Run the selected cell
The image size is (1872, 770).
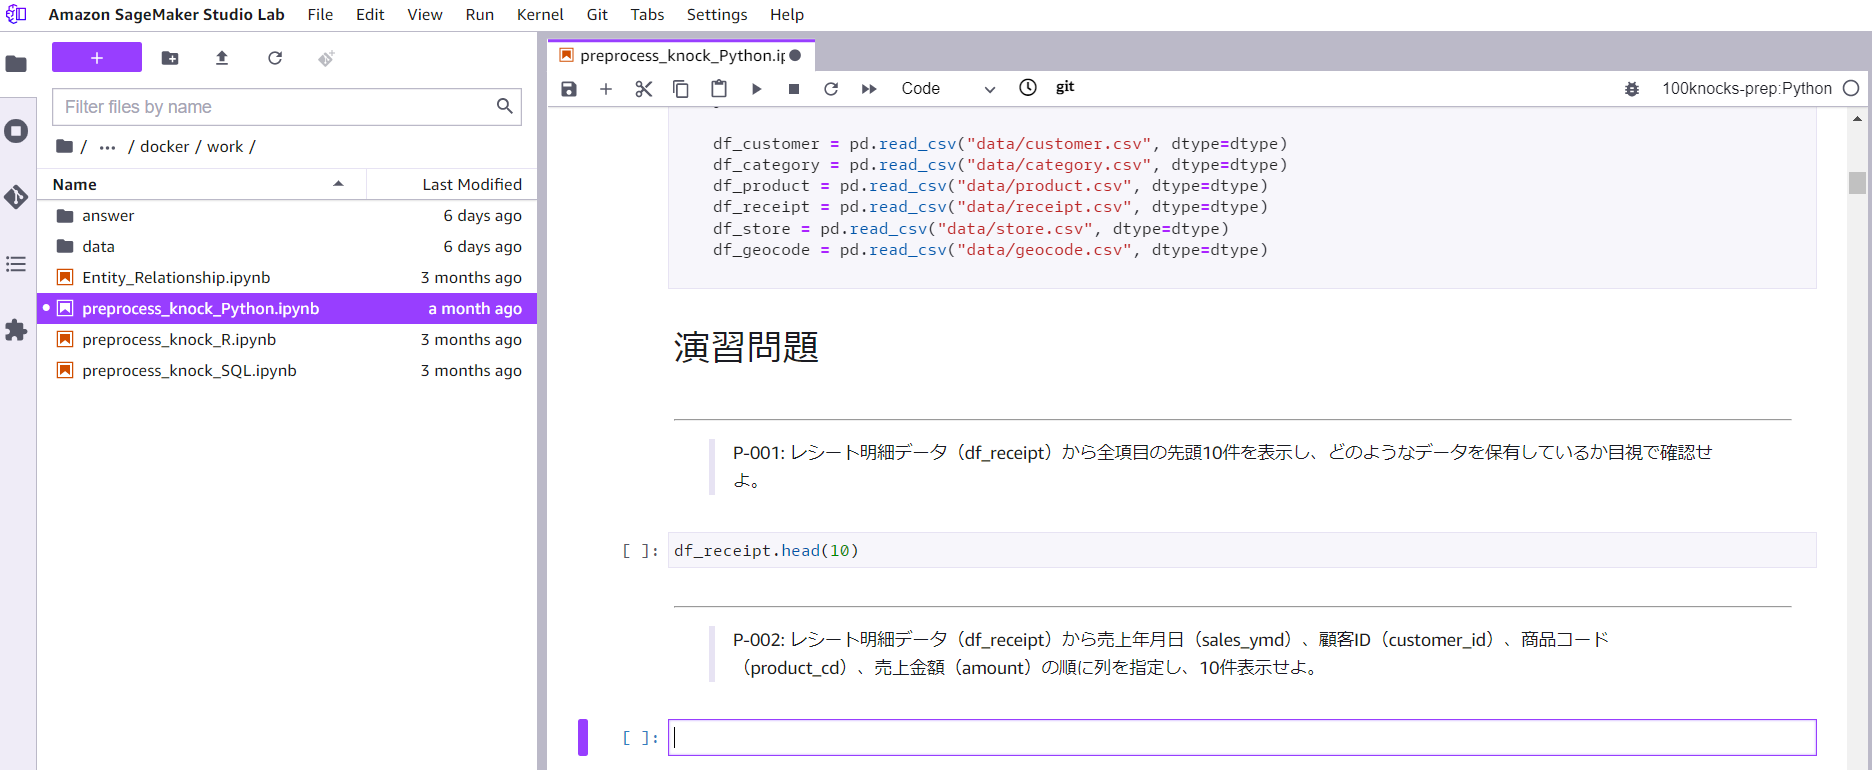(756, 89)
